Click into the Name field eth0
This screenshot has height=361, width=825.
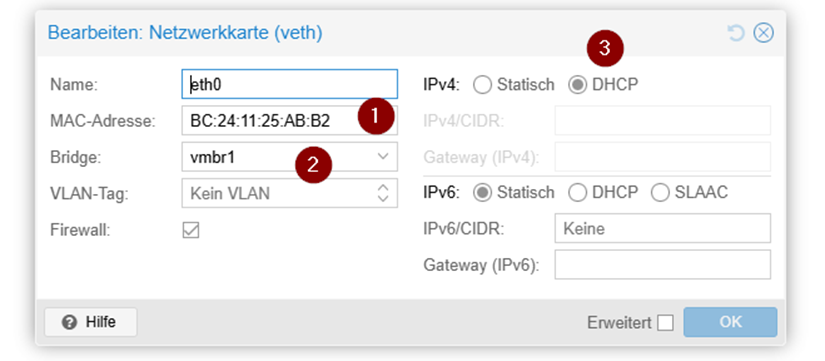[289, 84]
